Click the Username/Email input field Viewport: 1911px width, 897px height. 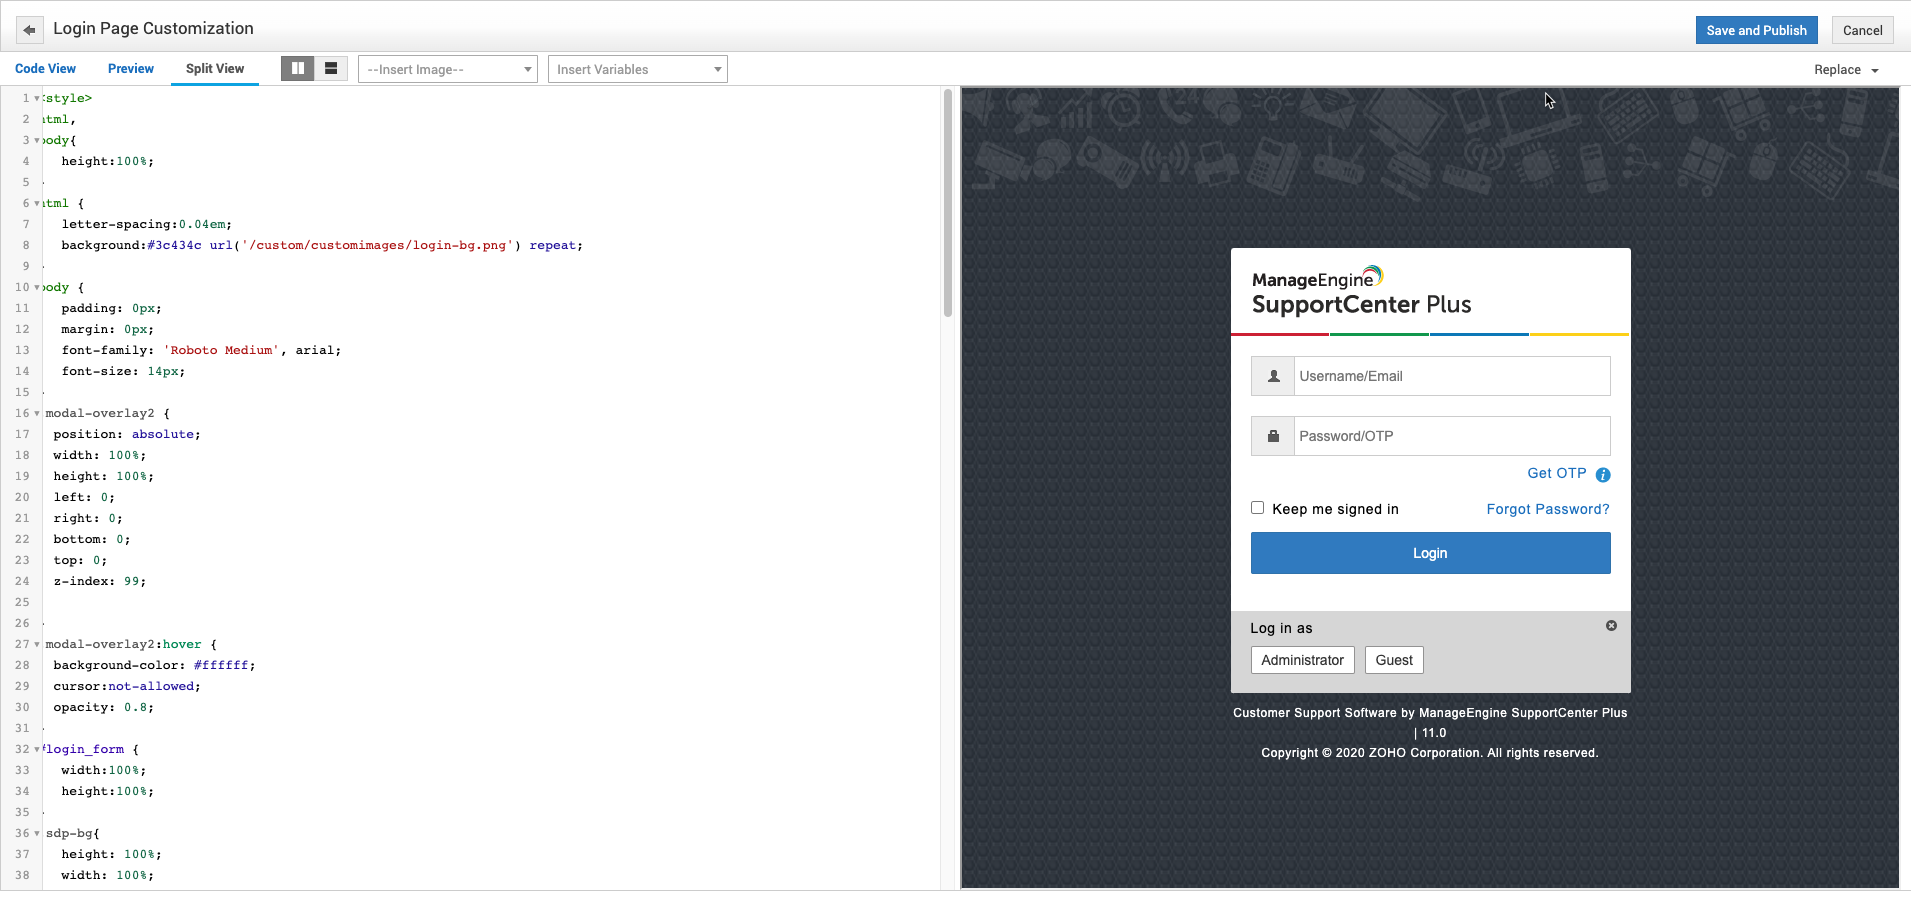(1452, 376)
